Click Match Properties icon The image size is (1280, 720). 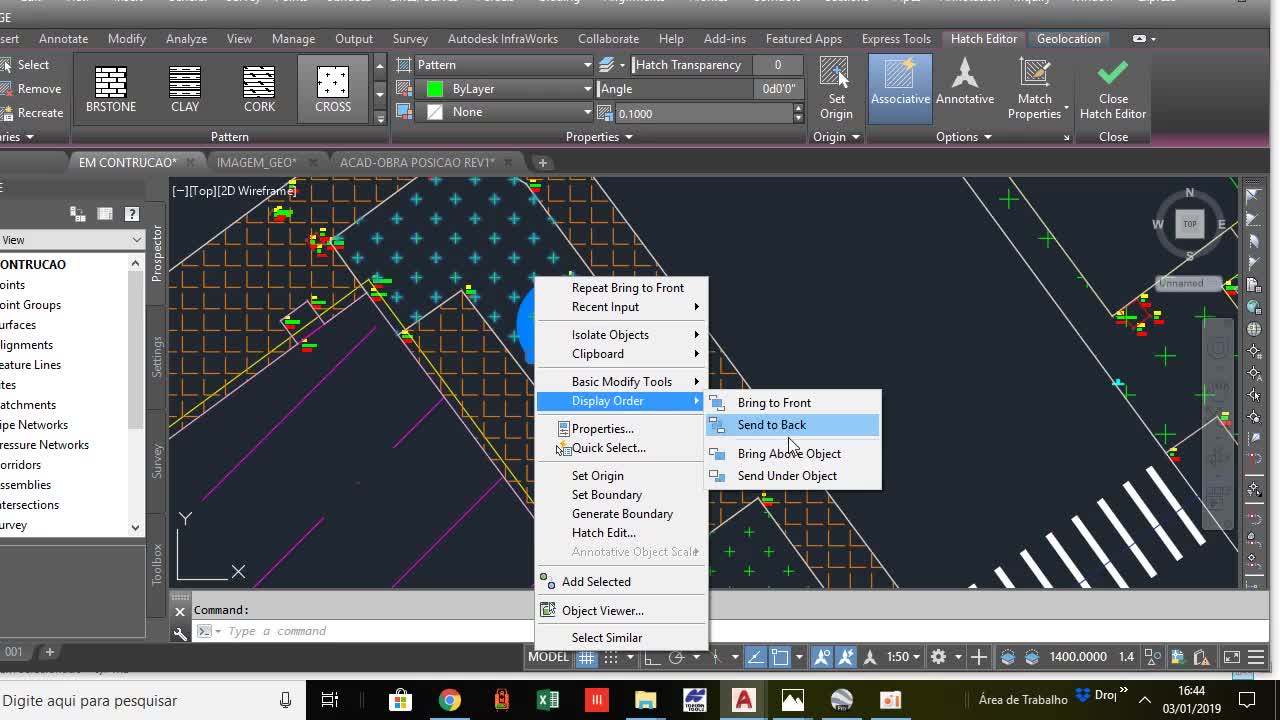click(1035, 88)
